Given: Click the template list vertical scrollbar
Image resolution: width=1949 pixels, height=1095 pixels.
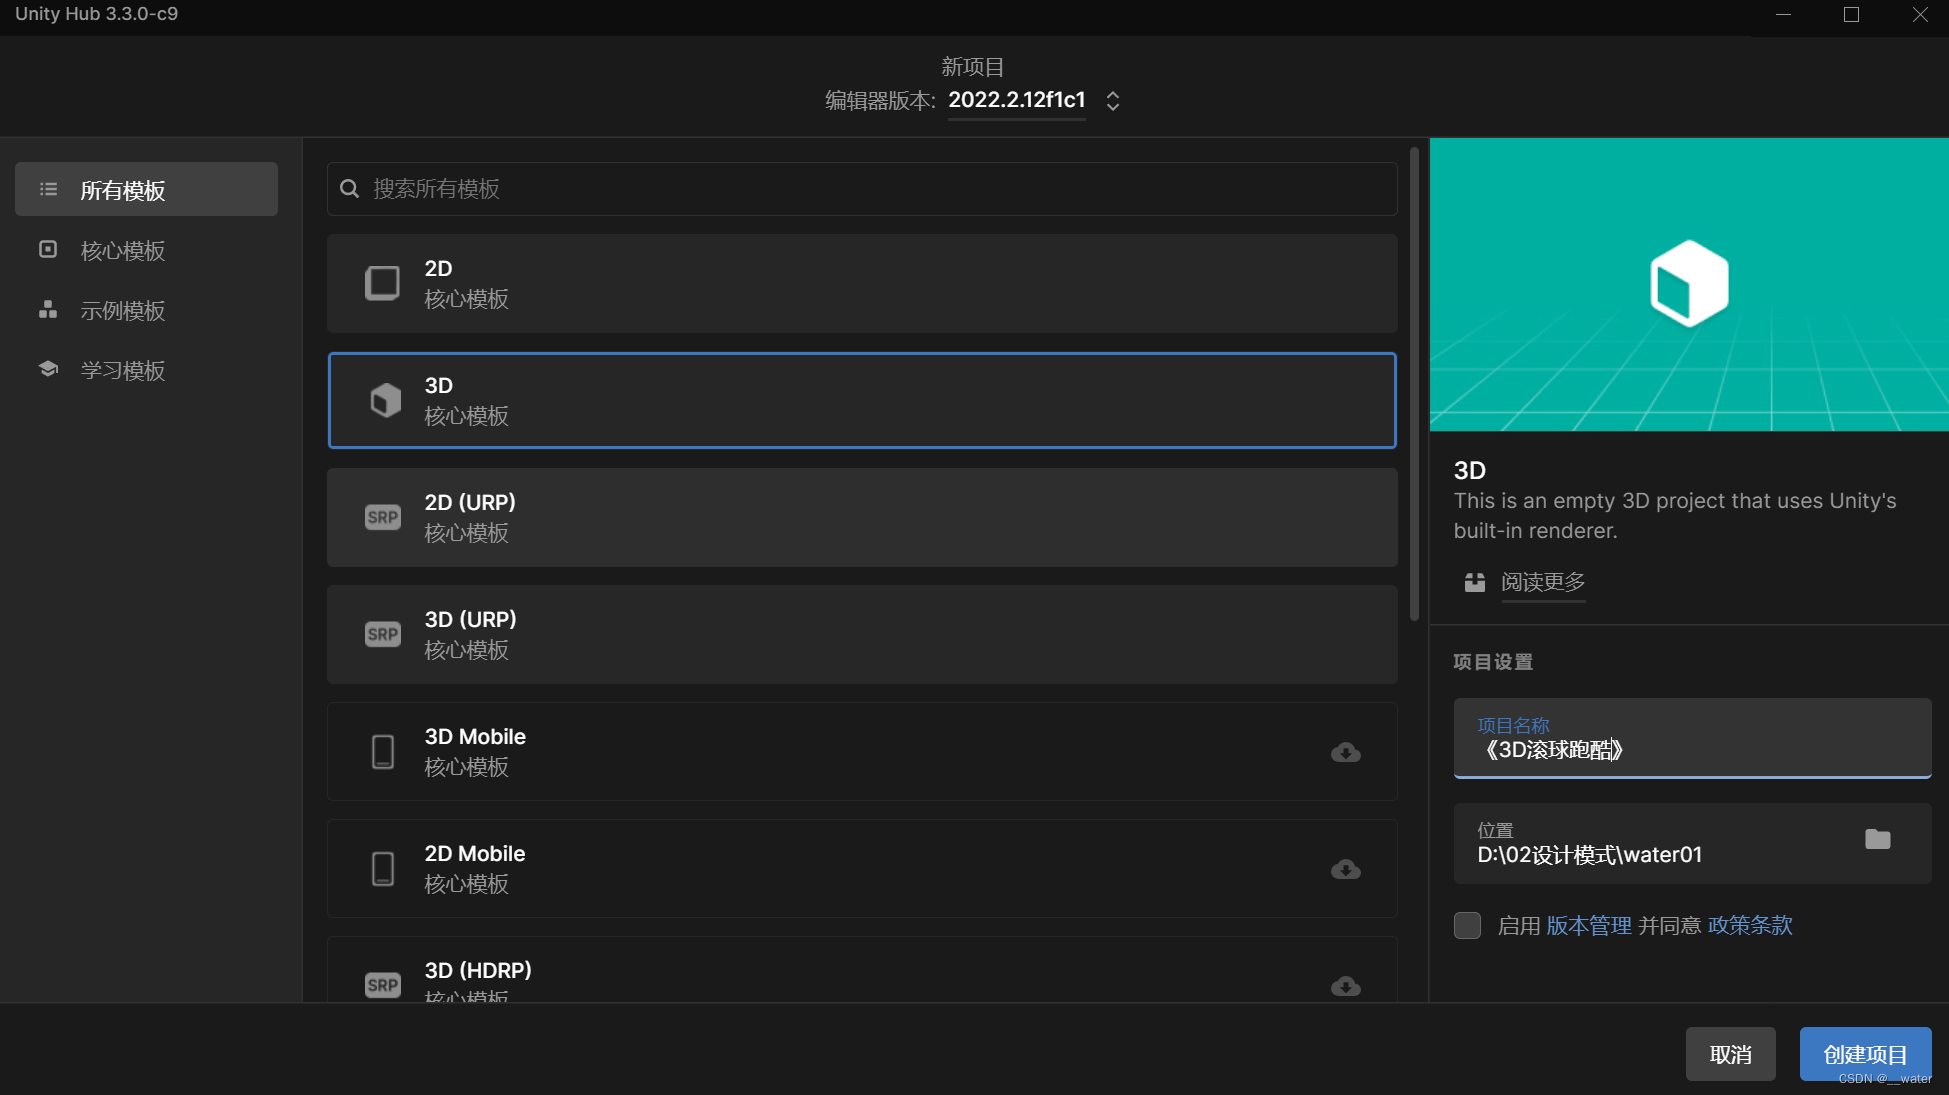Looking at the screenshot, I should 1413,385.
